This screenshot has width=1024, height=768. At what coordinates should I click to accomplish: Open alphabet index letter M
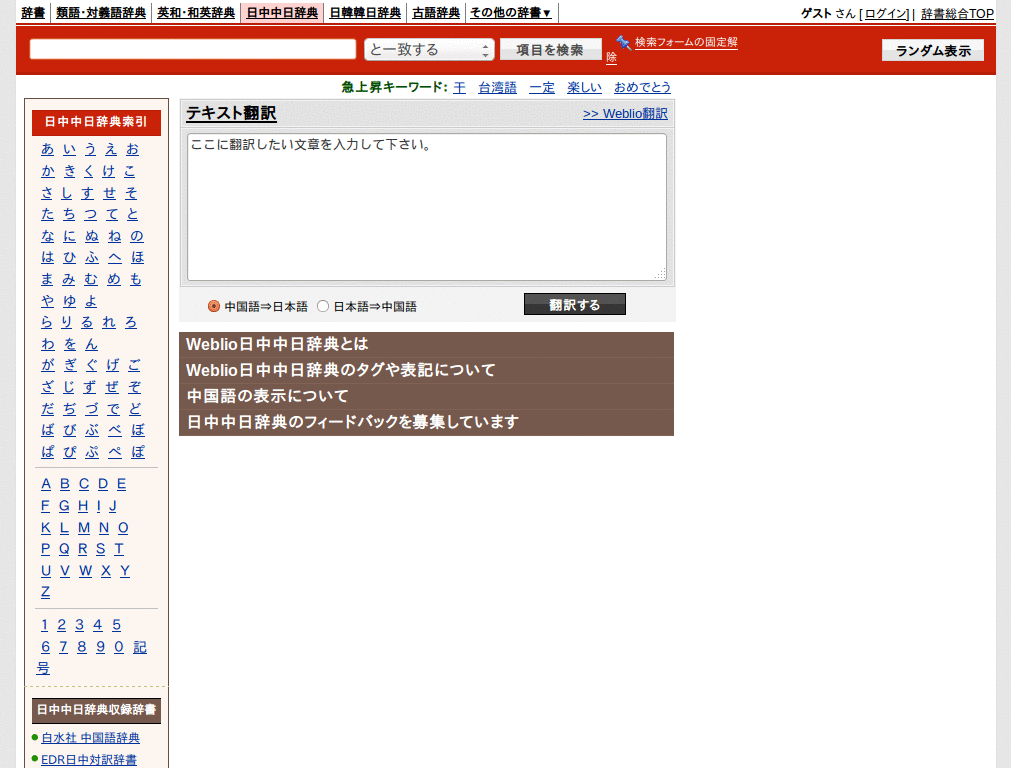click(84, 528)
